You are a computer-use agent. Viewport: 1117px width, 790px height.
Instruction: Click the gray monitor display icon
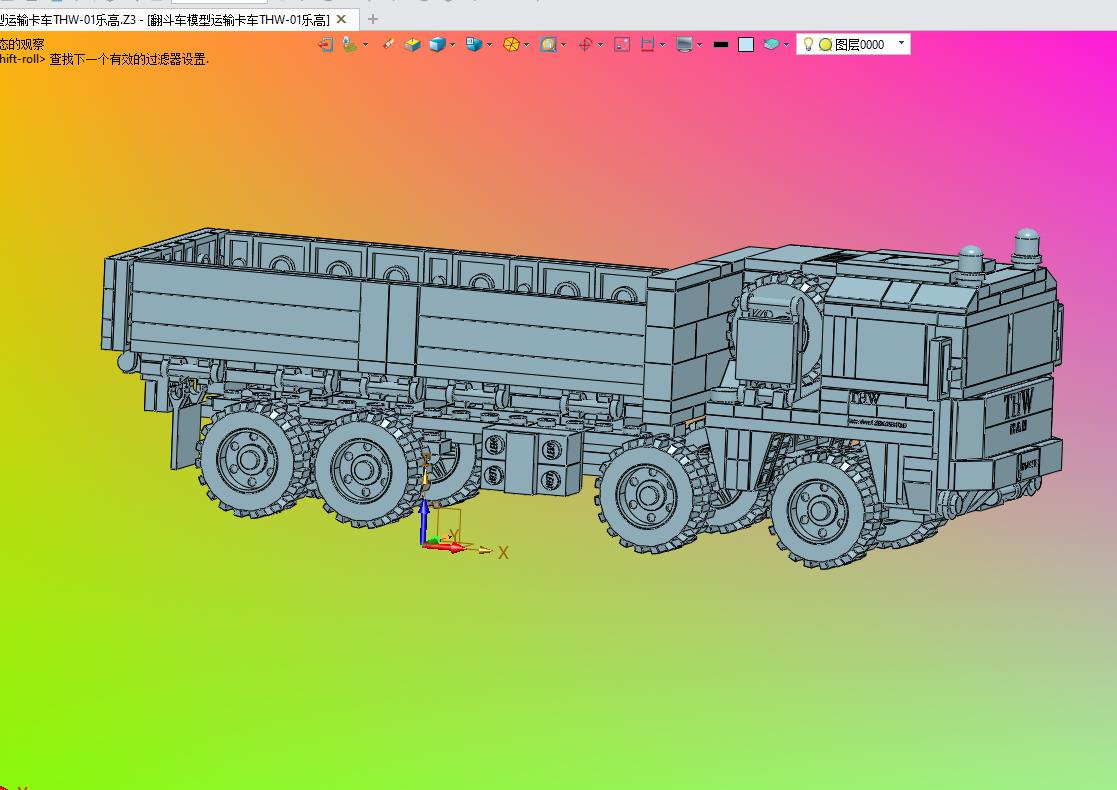[x=684, y=45]
